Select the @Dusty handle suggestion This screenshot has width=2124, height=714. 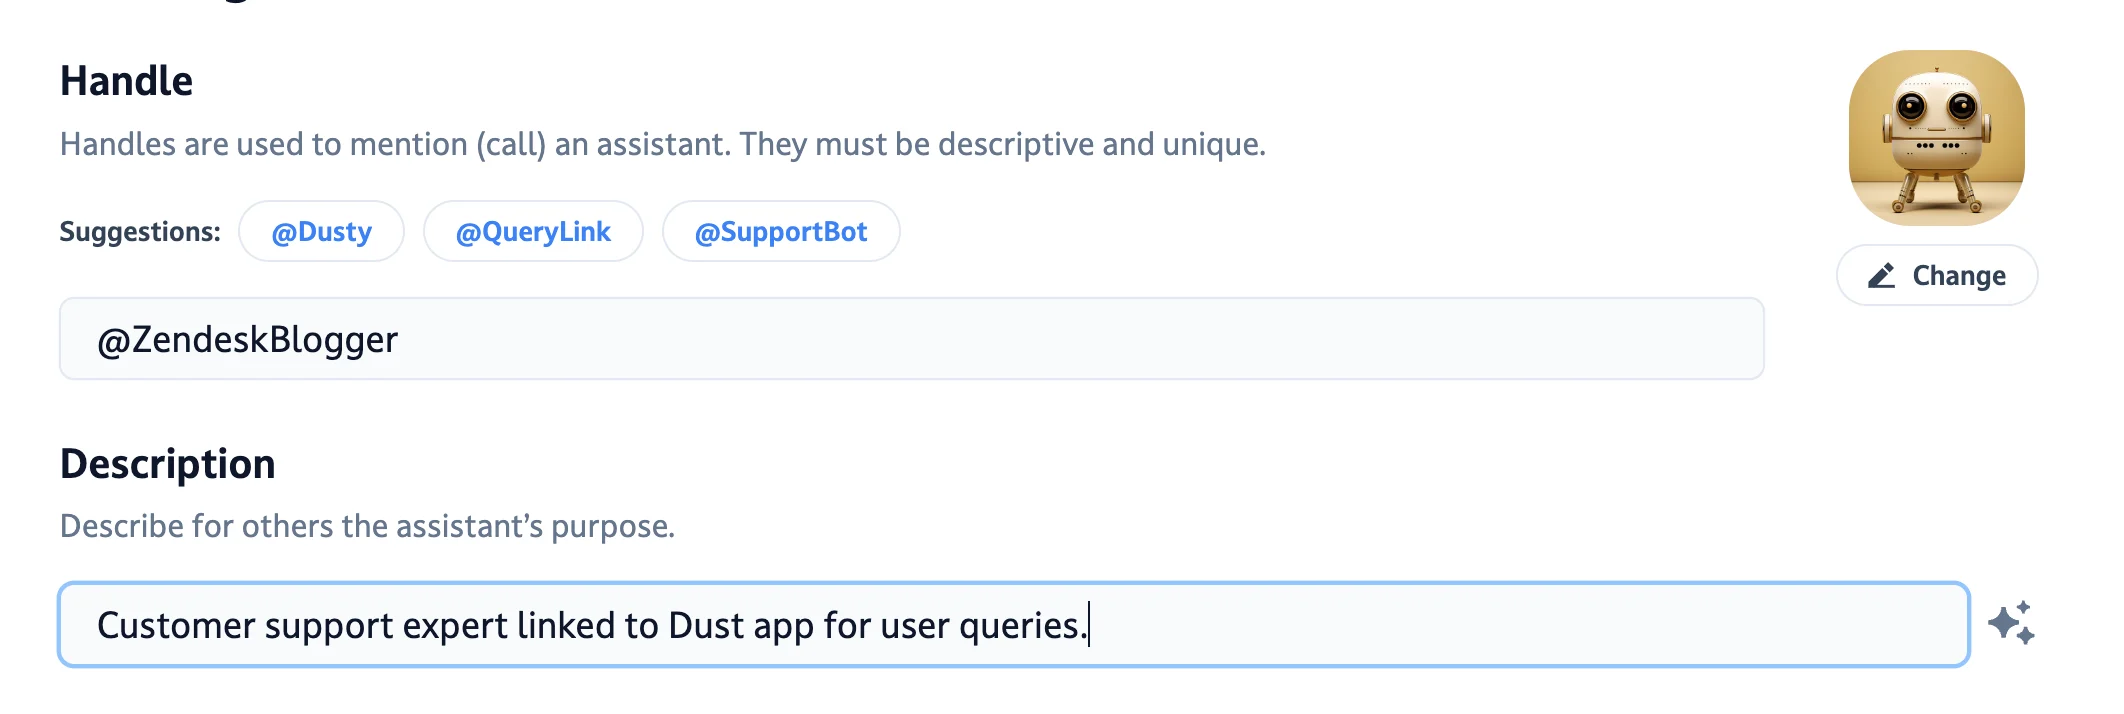coord(321,231)
